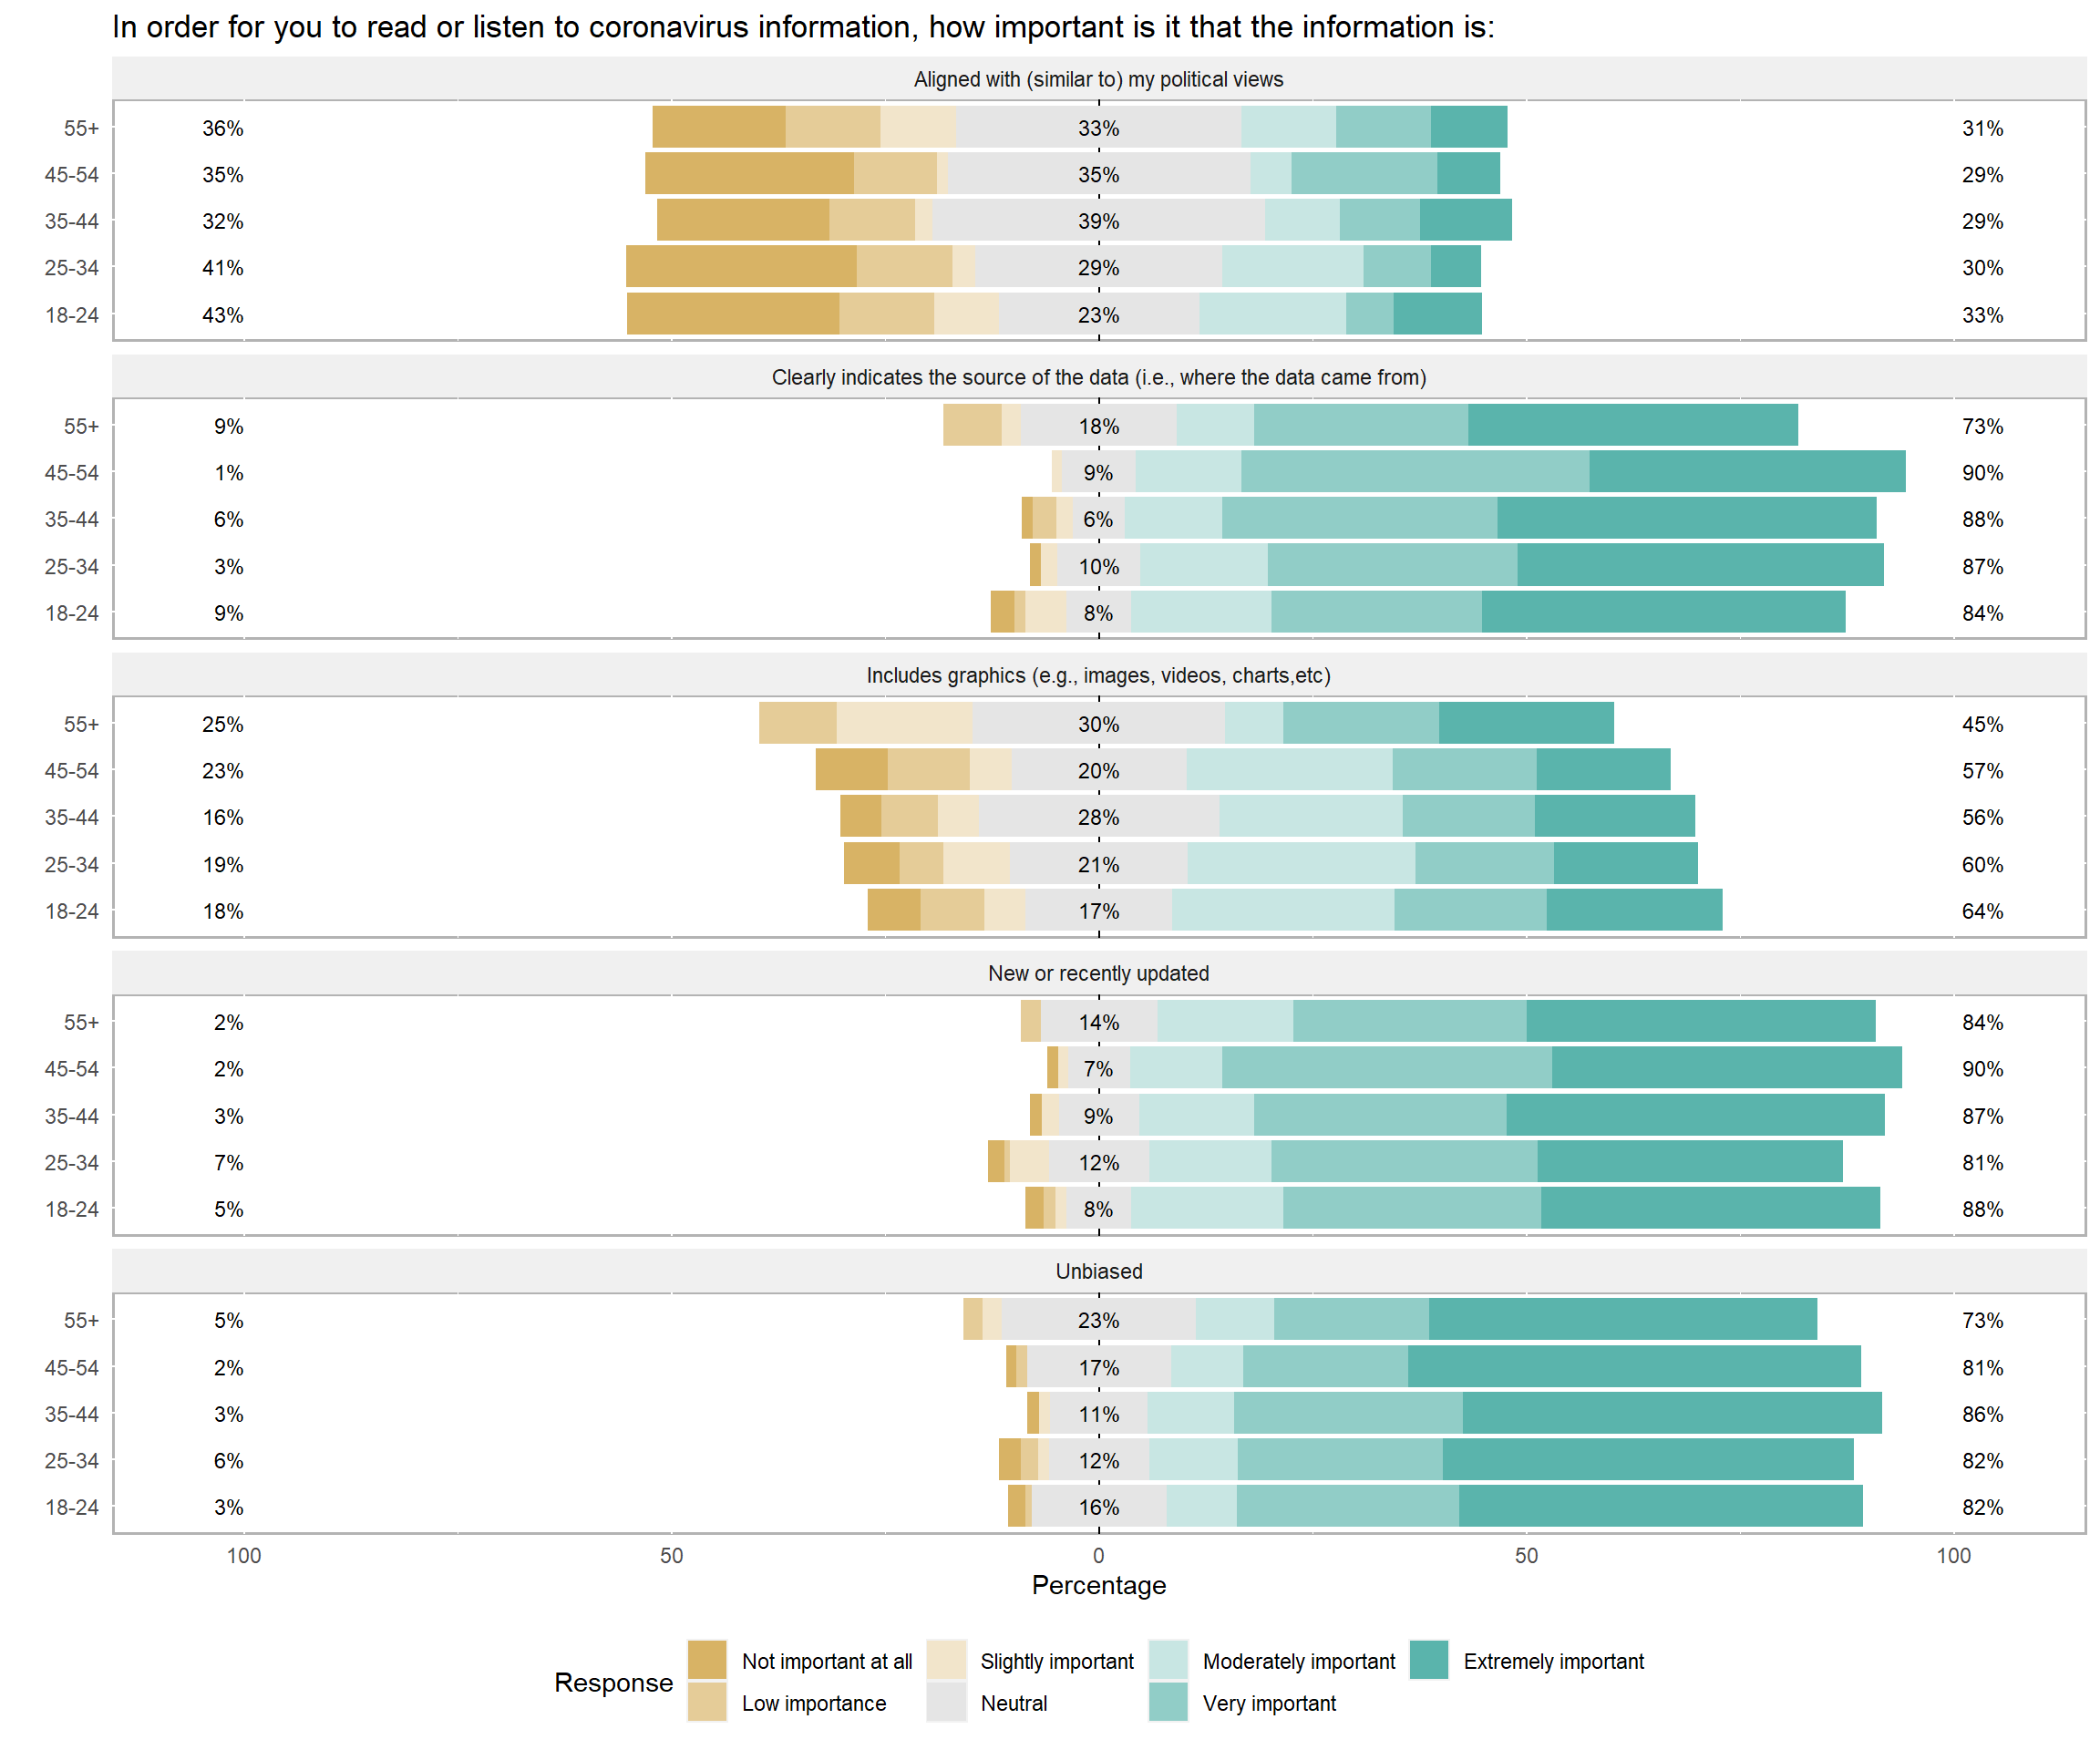Click the 'Response' legend title
The width and height of the screenshot is (2100, 1750).
coord(613,1682)
